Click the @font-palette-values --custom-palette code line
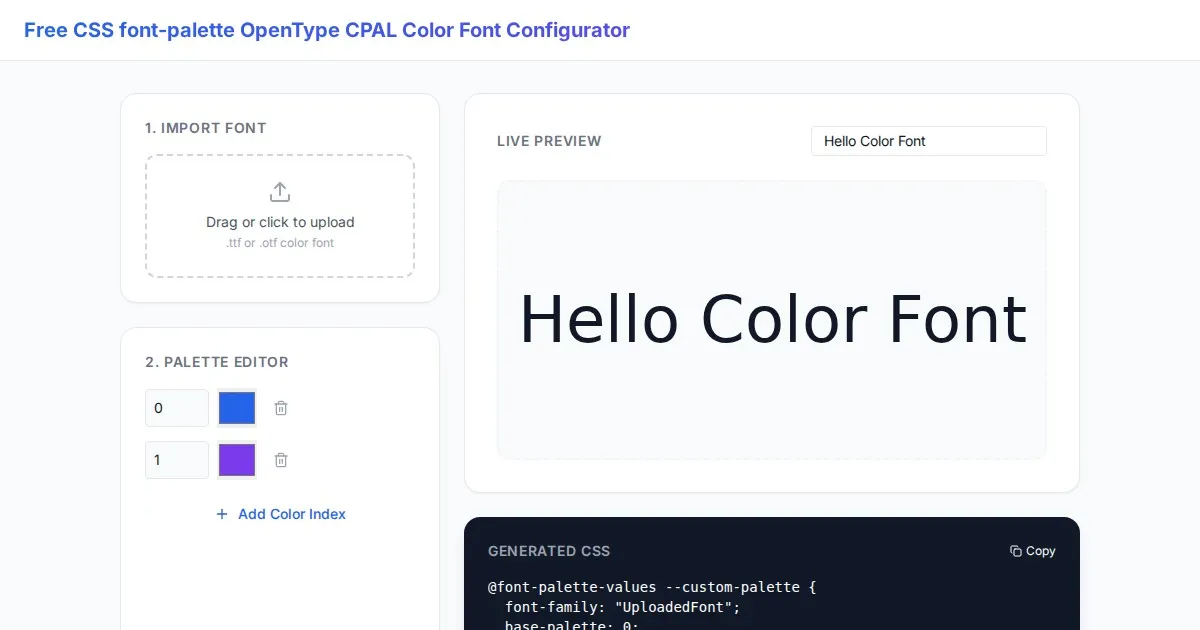 tap(652, 587)
